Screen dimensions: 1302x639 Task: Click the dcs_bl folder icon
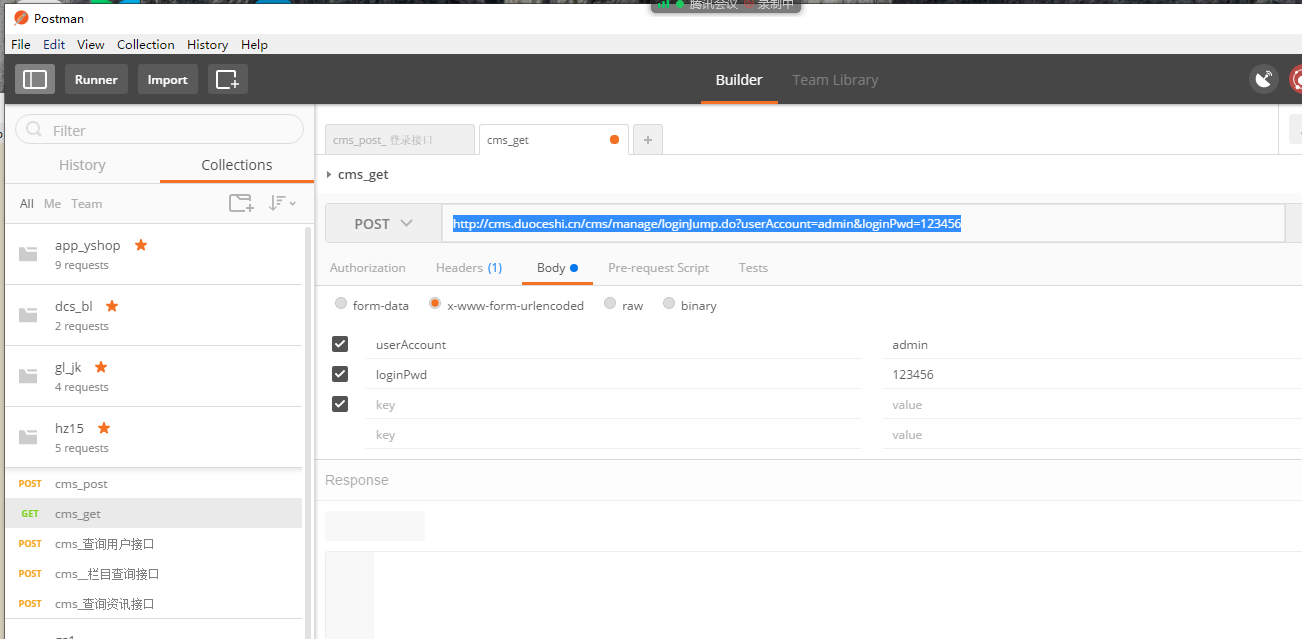28,315
